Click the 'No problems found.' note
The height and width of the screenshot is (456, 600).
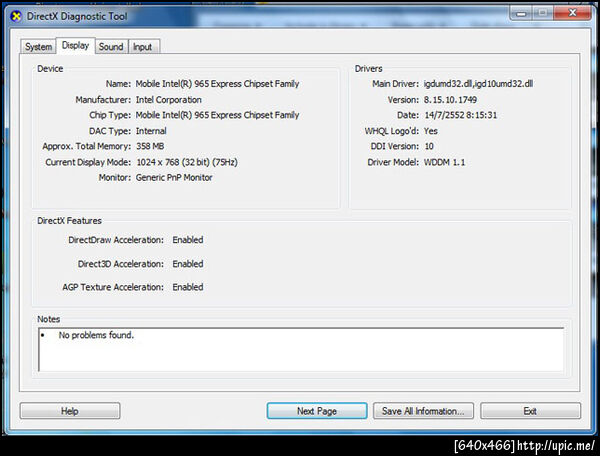(96, 335)
